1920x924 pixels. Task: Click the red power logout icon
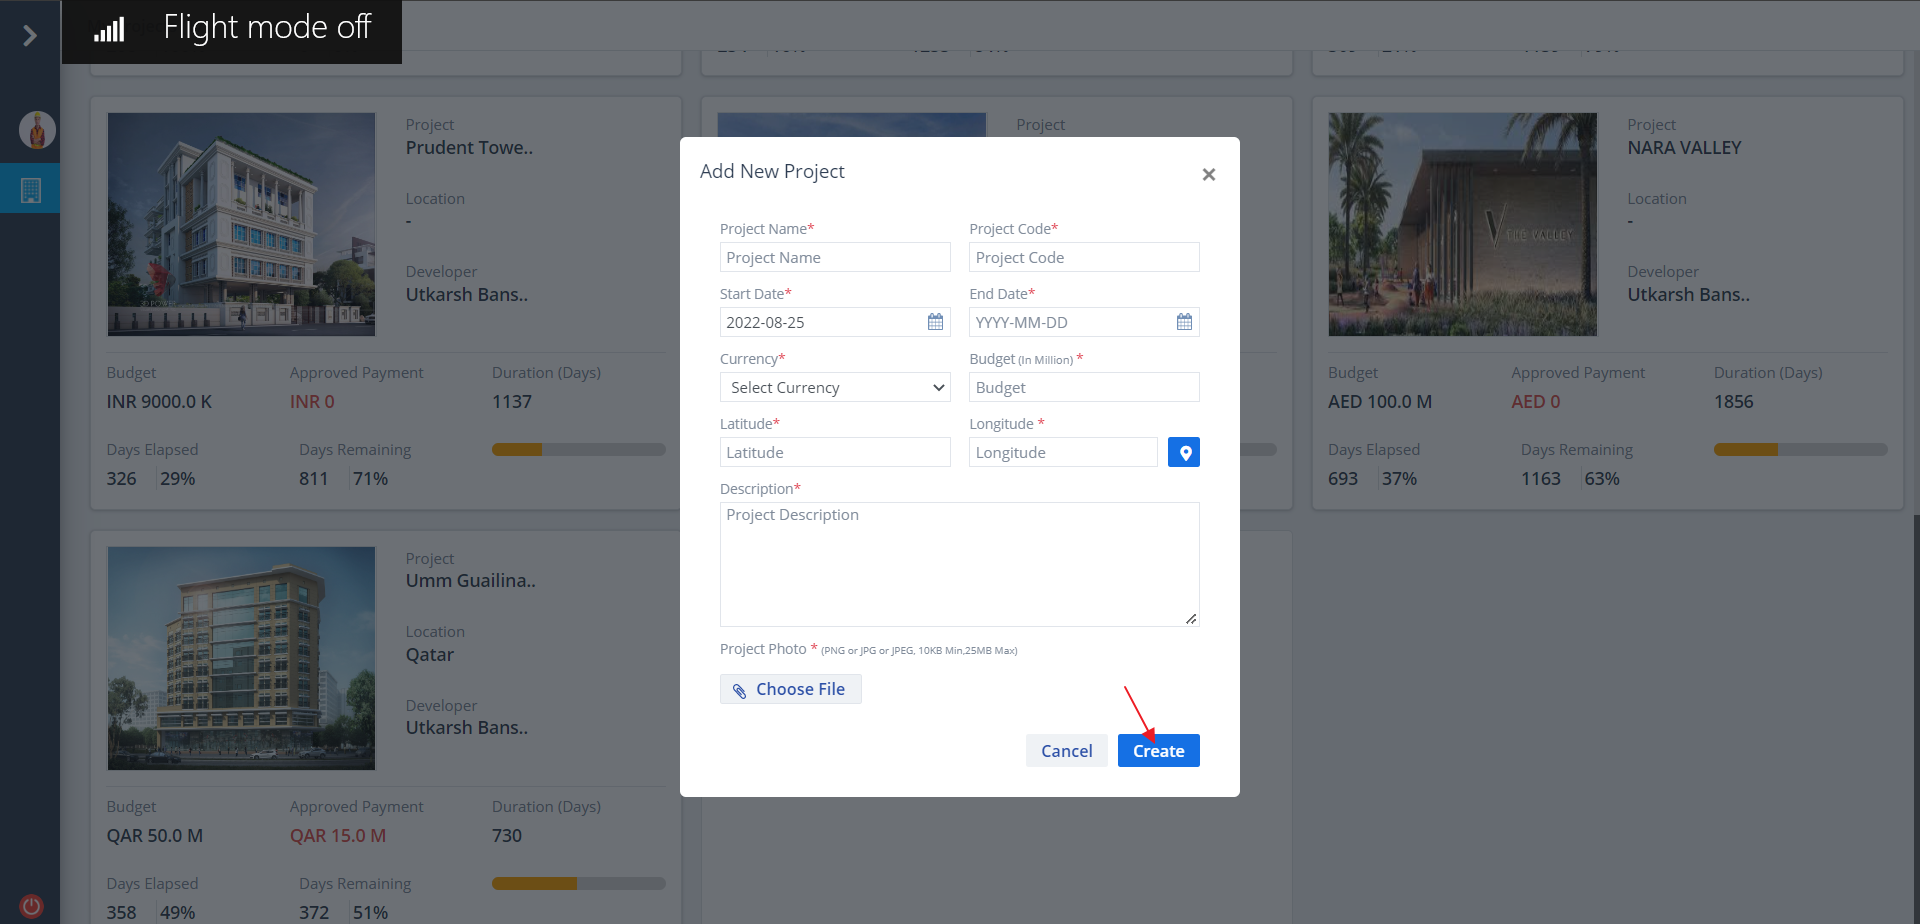[31, 906]
